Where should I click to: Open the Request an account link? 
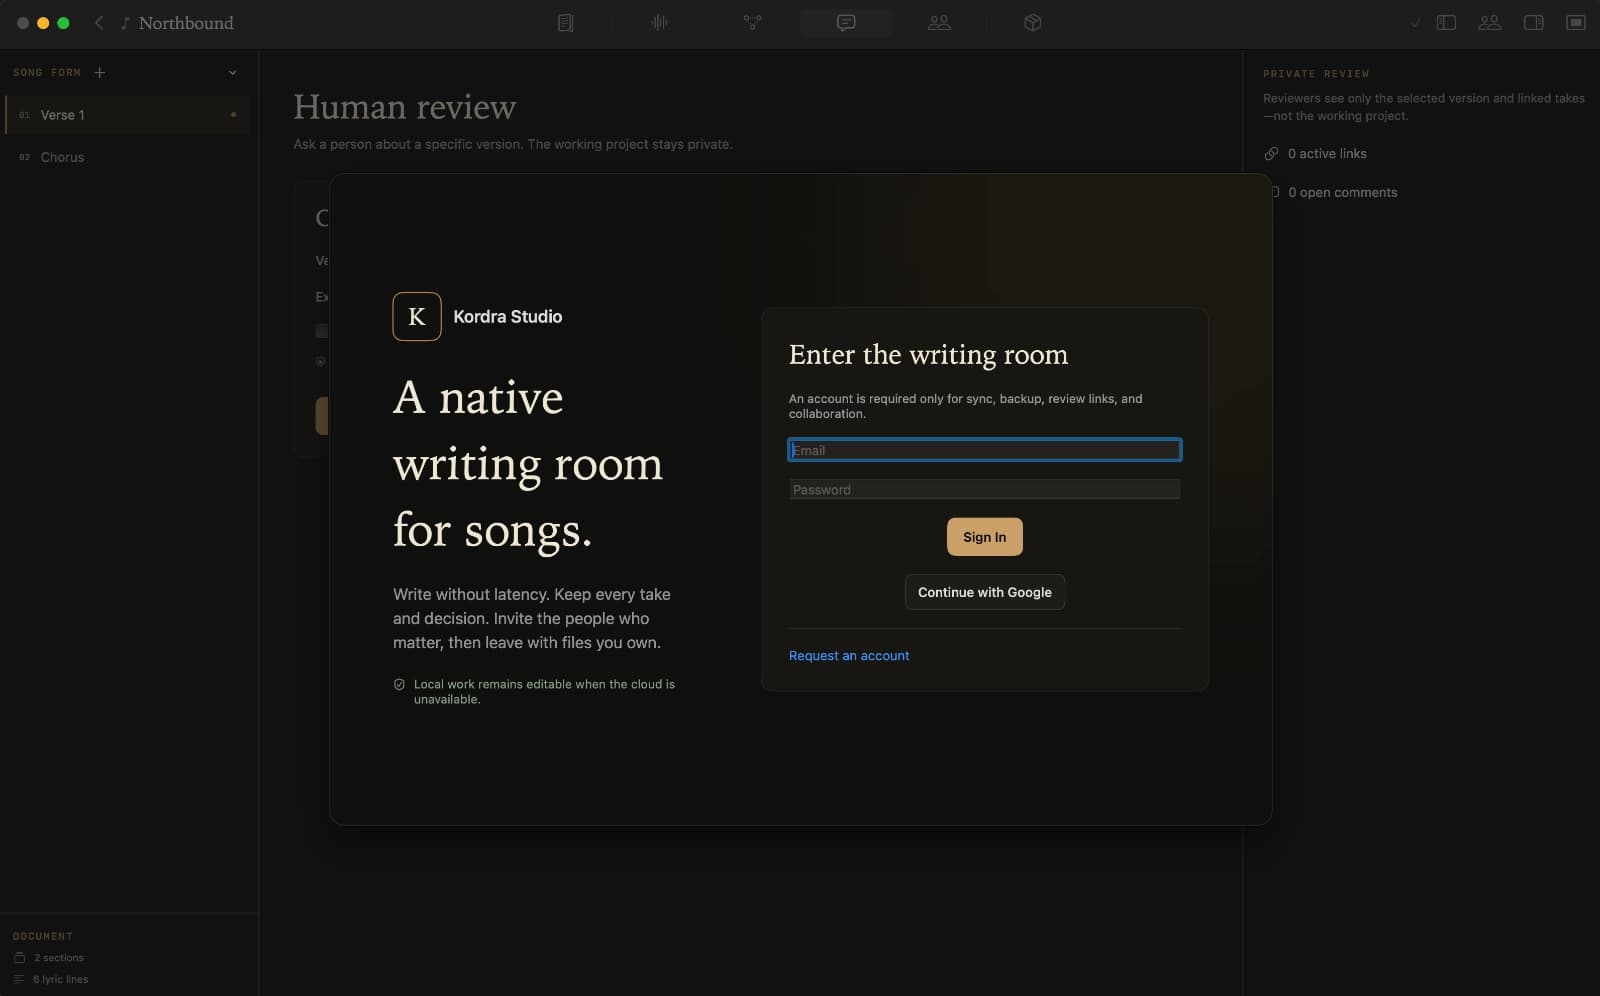point(849,656)
